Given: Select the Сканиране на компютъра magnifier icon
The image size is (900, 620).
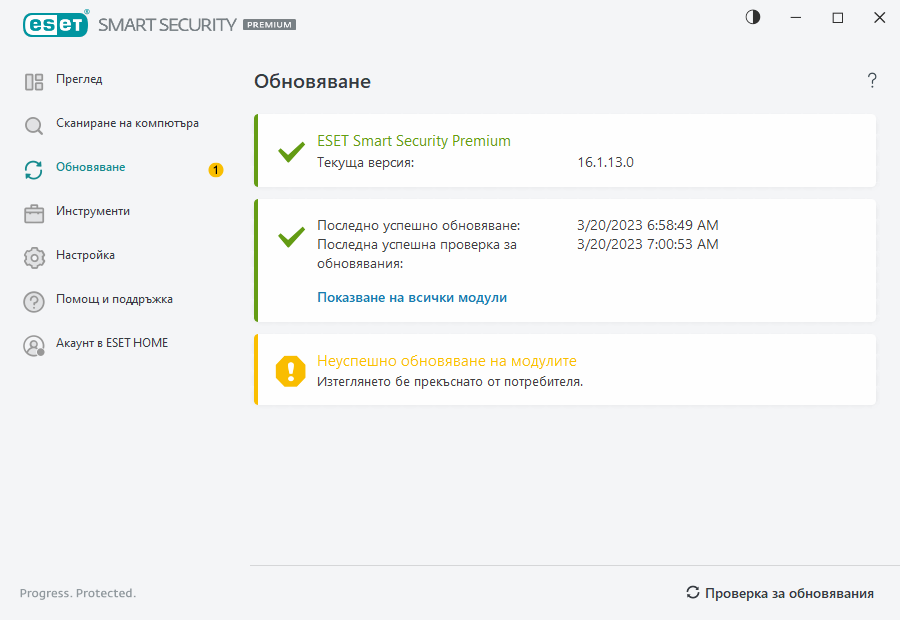Looking at the screenshot, I should 33,123.
